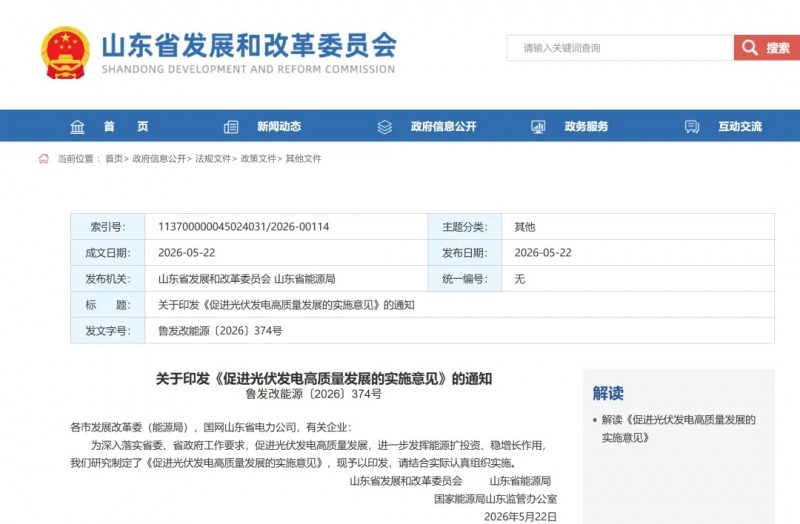The height and width of the screenshot is (524, 800).
Task: Click the 主题分类 value 其他
Action: [x=524, y=227]
